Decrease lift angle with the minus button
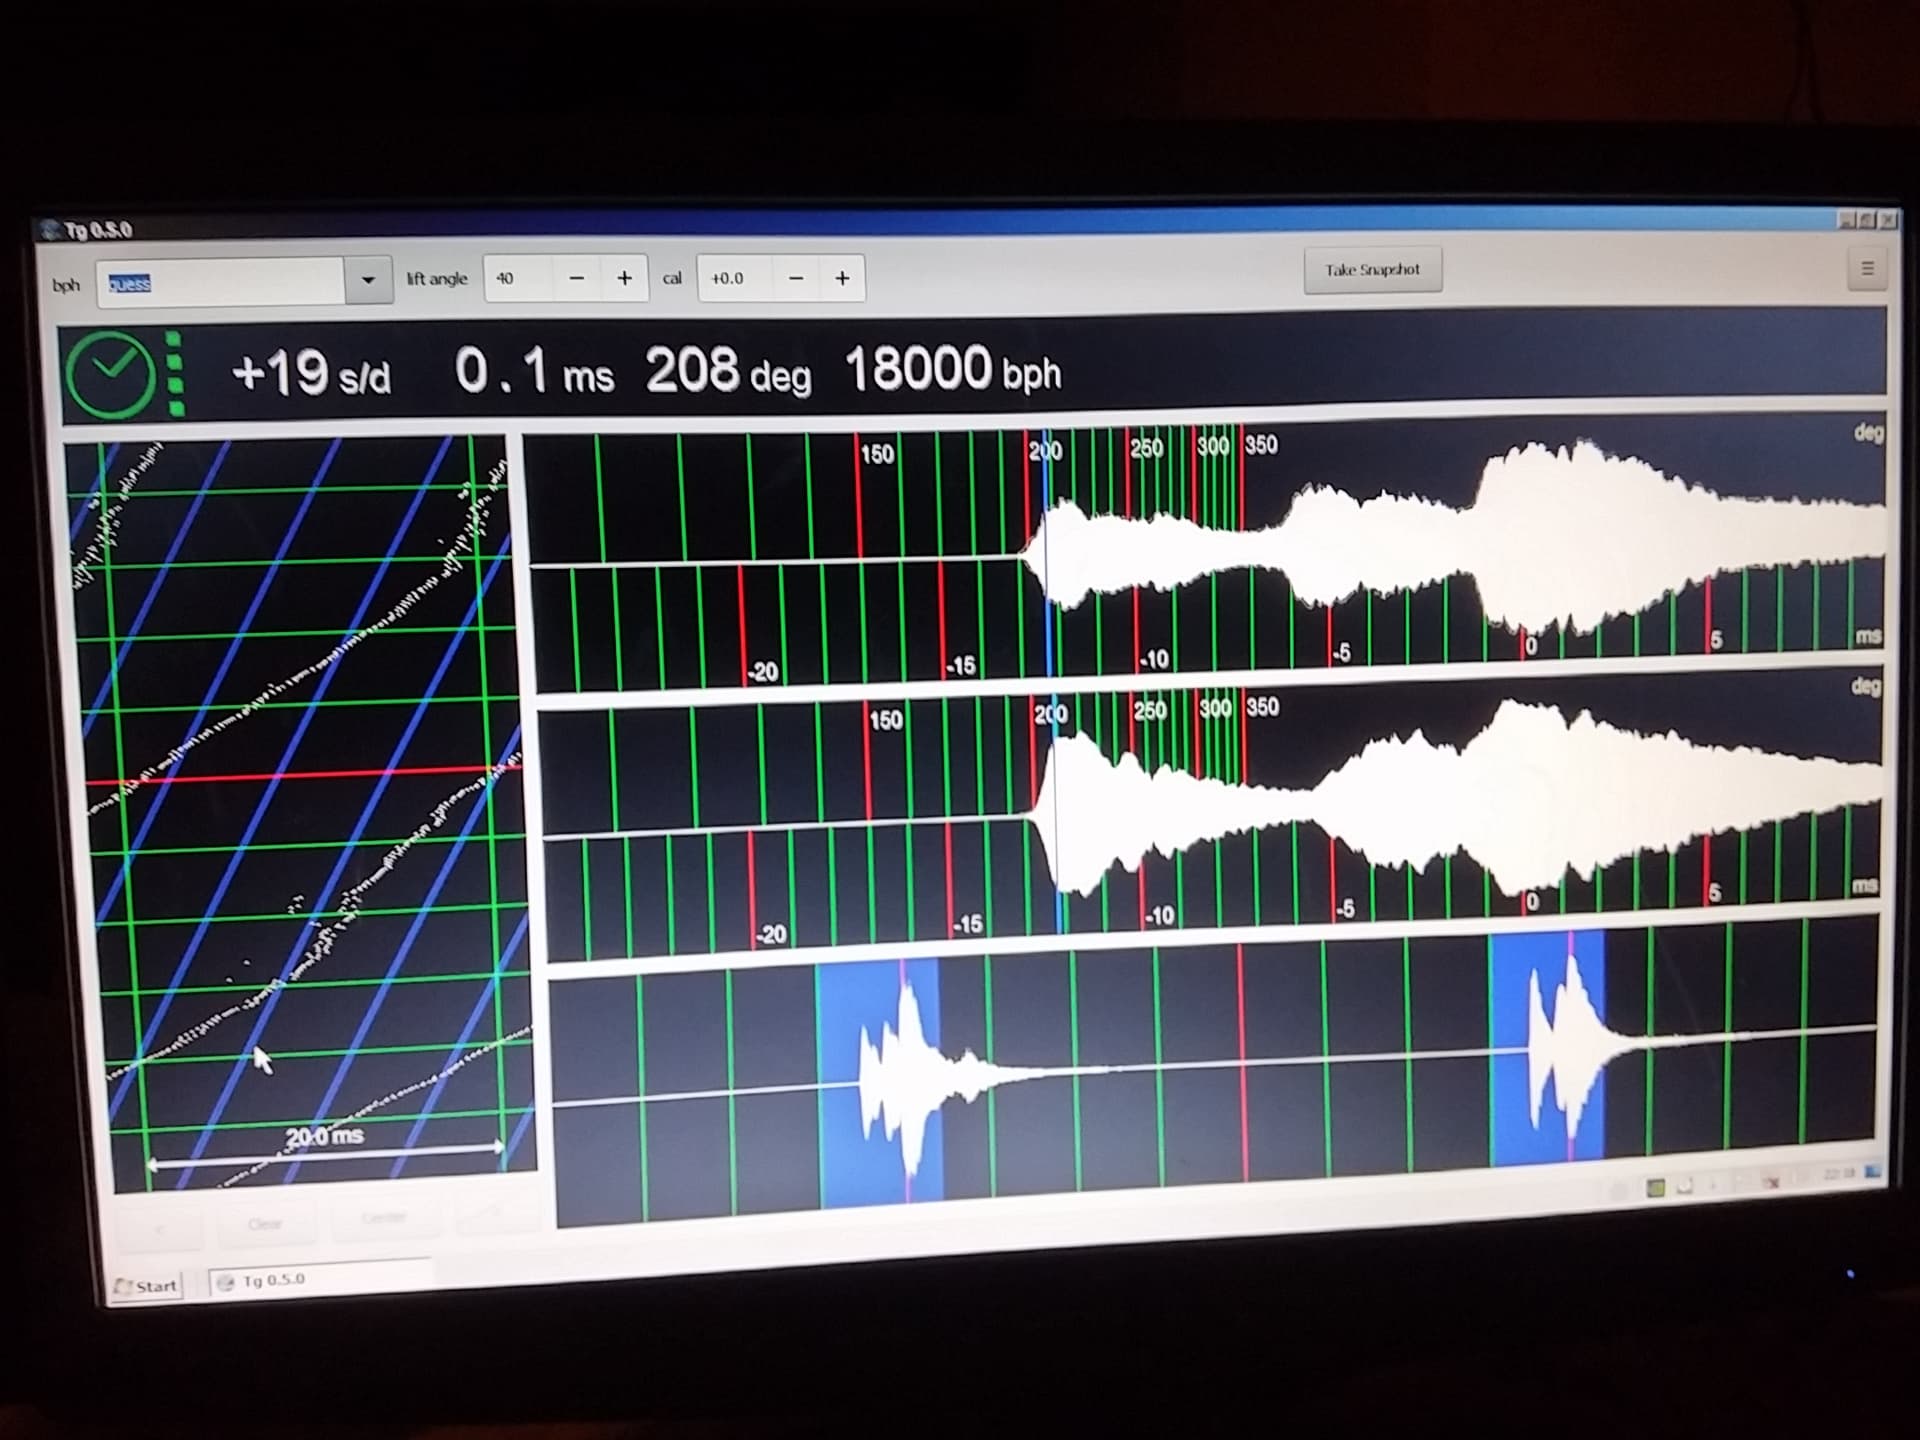1920x1440 pixels. tap(577, 278)
